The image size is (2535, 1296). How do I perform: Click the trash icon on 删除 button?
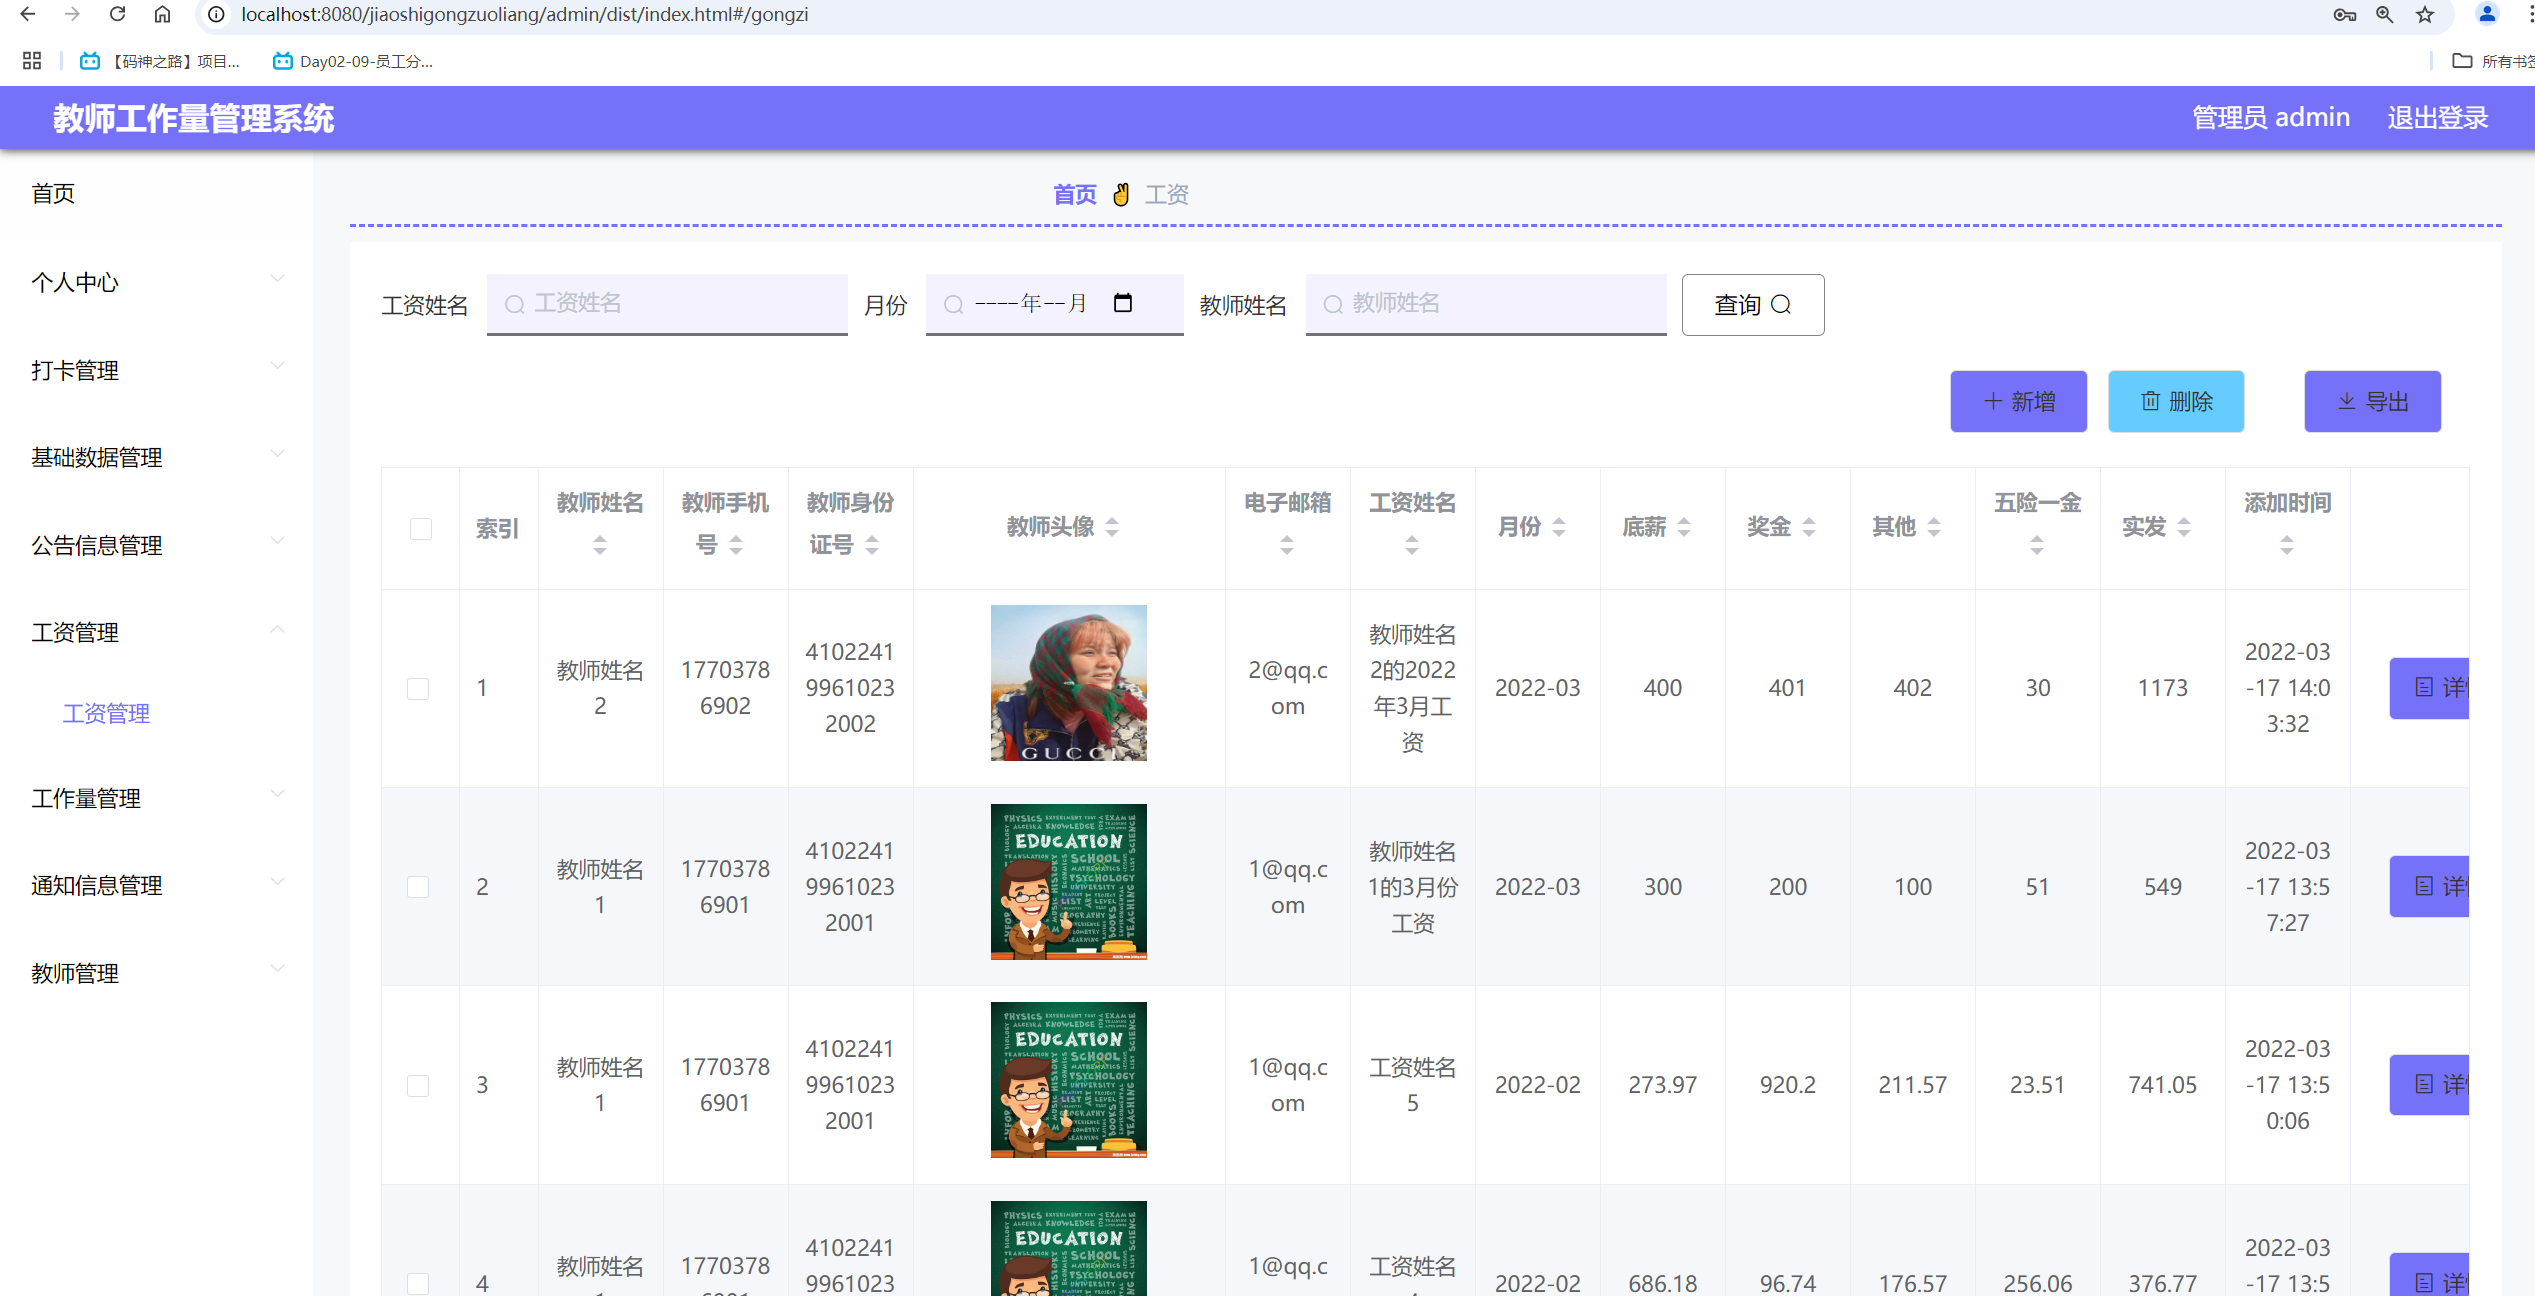pos(2152,400)
